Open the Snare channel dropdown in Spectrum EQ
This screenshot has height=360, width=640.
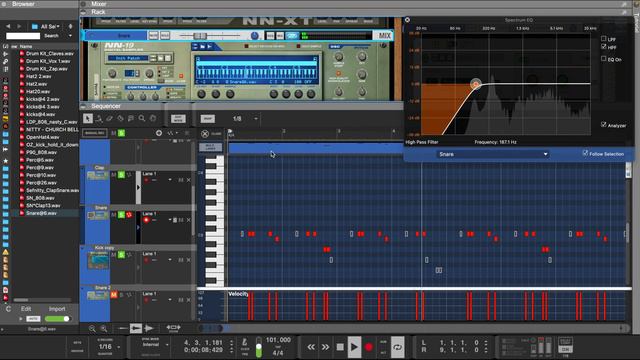(x=493, y=154)
